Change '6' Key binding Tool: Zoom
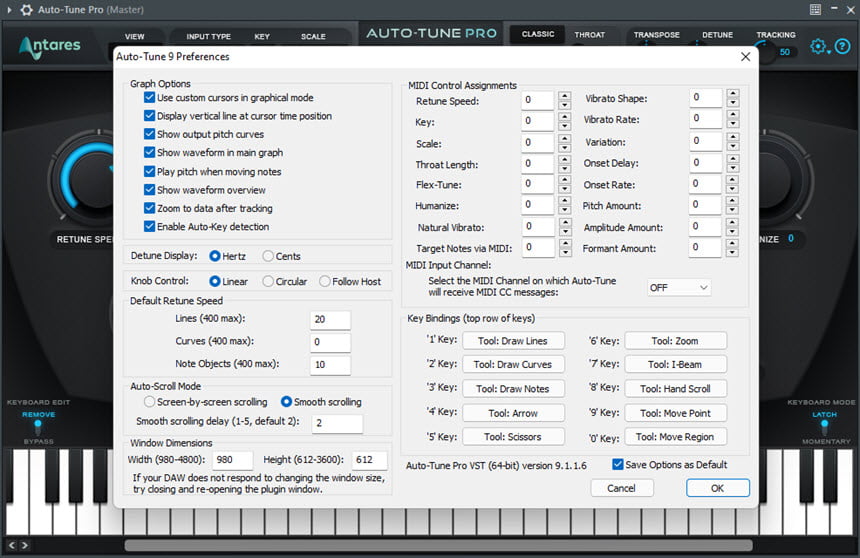 click(x=675, y=341)
